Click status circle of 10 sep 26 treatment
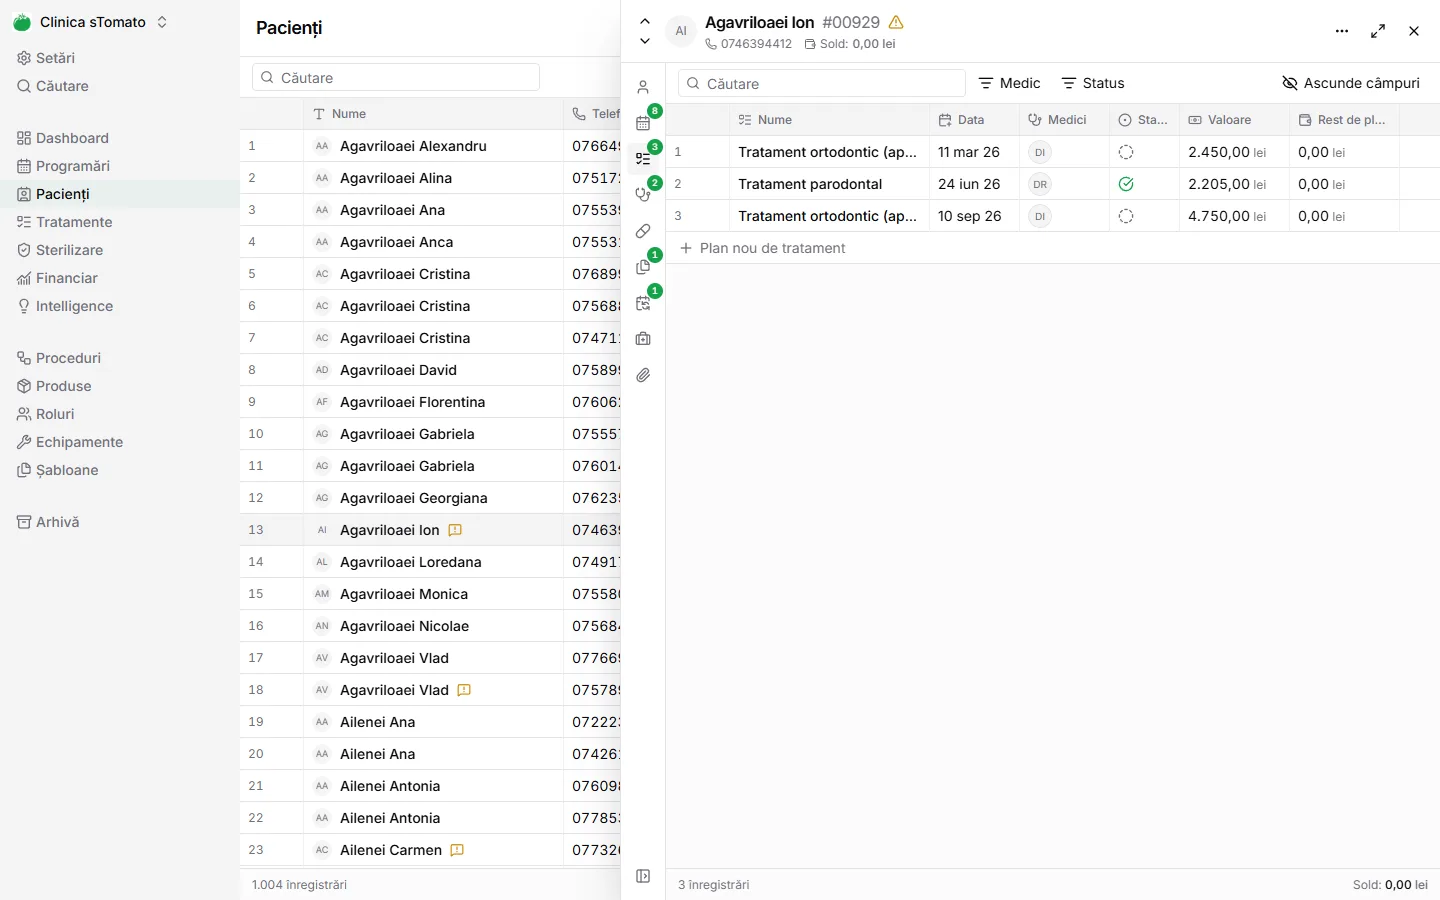 (x=1126, y=216)
